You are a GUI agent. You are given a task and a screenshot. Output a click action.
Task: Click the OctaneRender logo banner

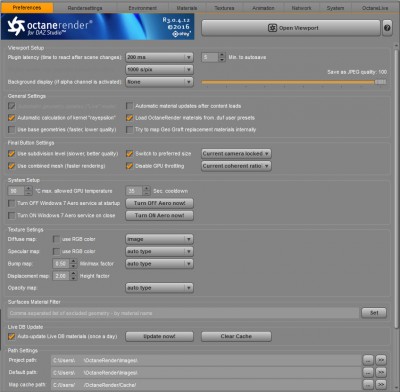[98, 27]
